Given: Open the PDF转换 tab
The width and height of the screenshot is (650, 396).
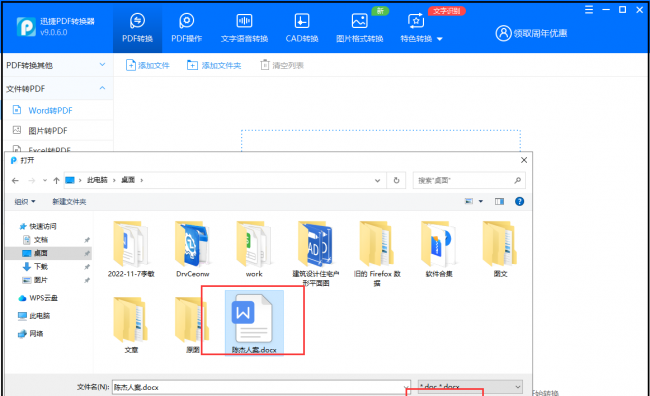Looking at the screenshot, I should click(137, 28).
